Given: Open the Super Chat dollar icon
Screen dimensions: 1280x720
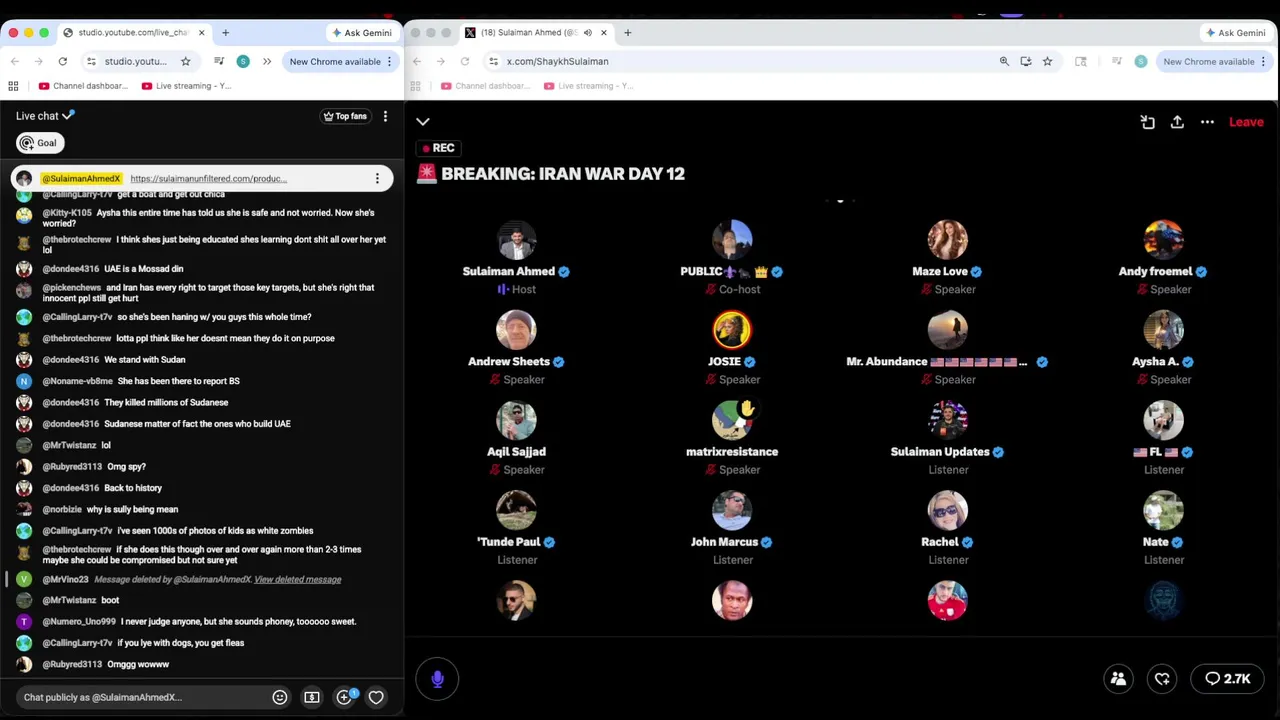Looking at the screenshot, I should [312, 697].
